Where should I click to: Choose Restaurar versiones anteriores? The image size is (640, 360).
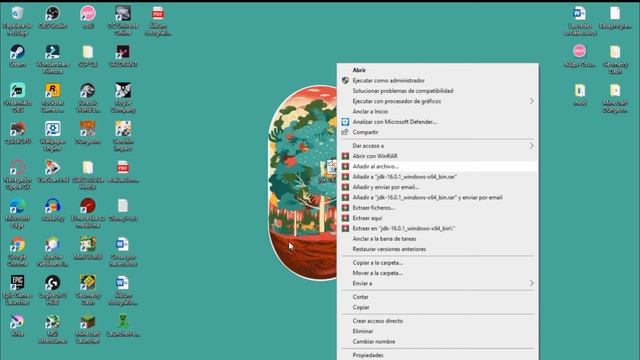point(438,249)
